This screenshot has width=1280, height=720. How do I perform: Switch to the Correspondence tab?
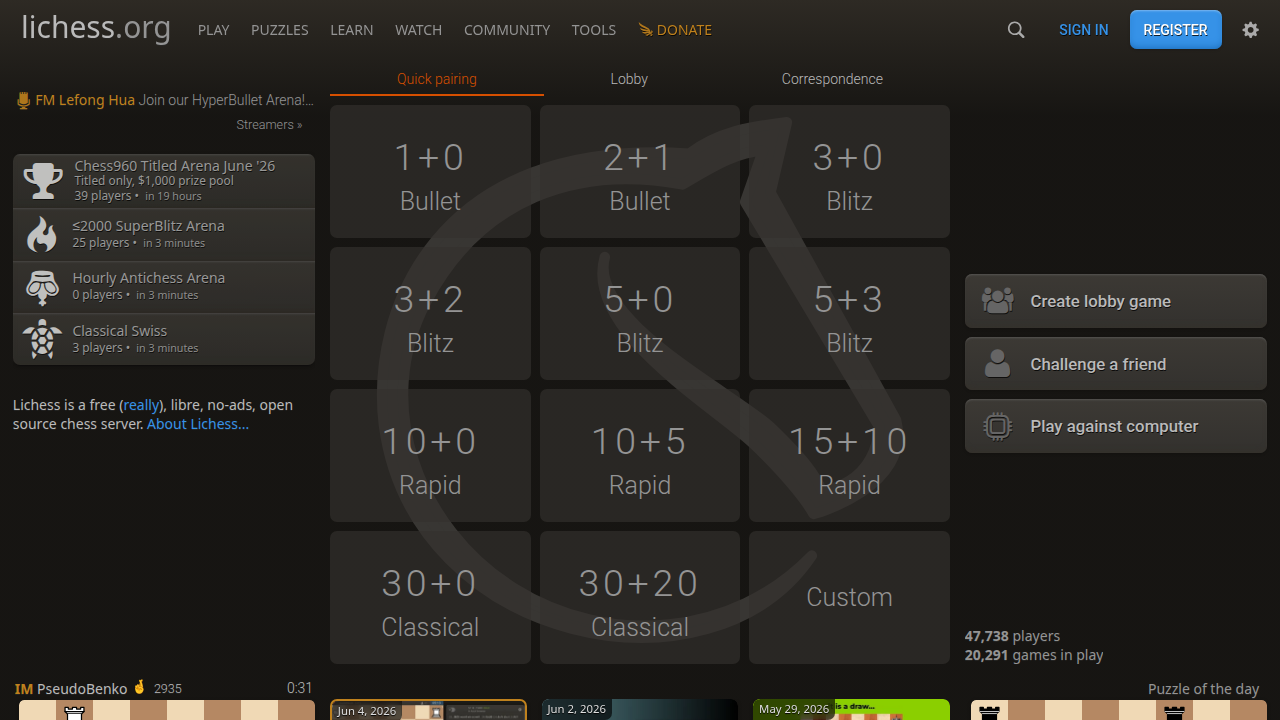(832, 79)
